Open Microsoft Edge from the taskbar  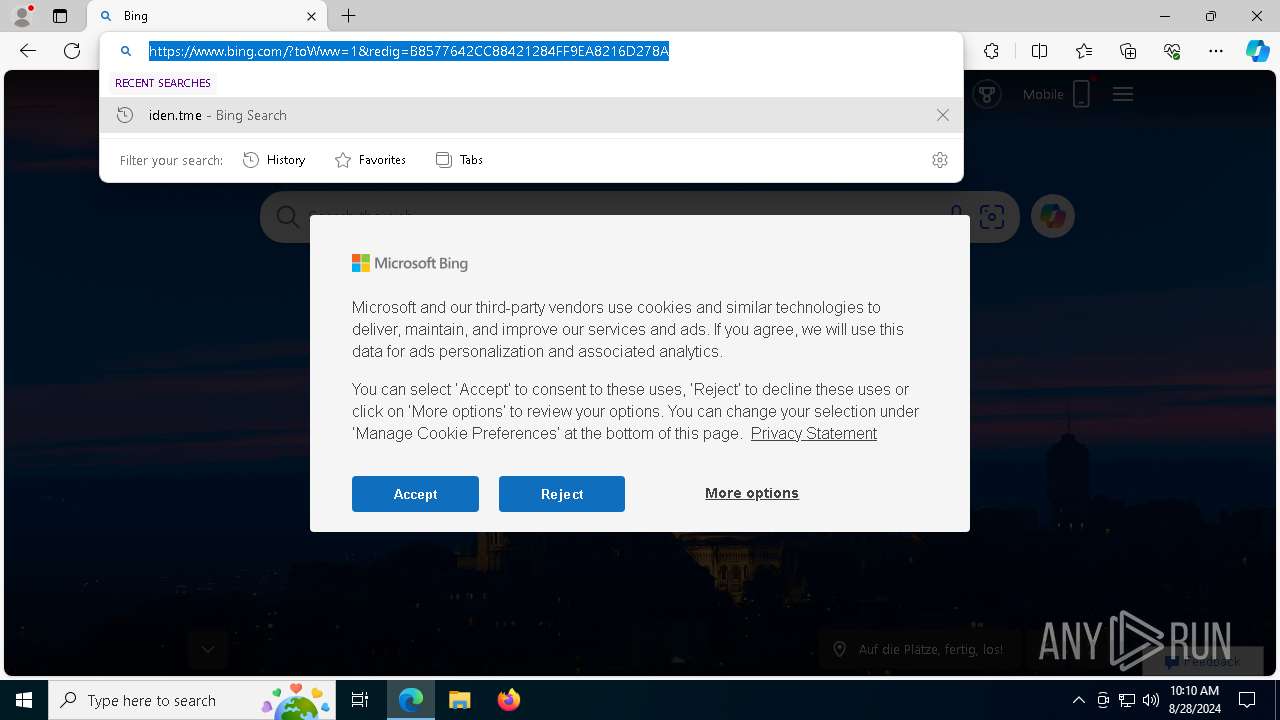click(411, 700)
